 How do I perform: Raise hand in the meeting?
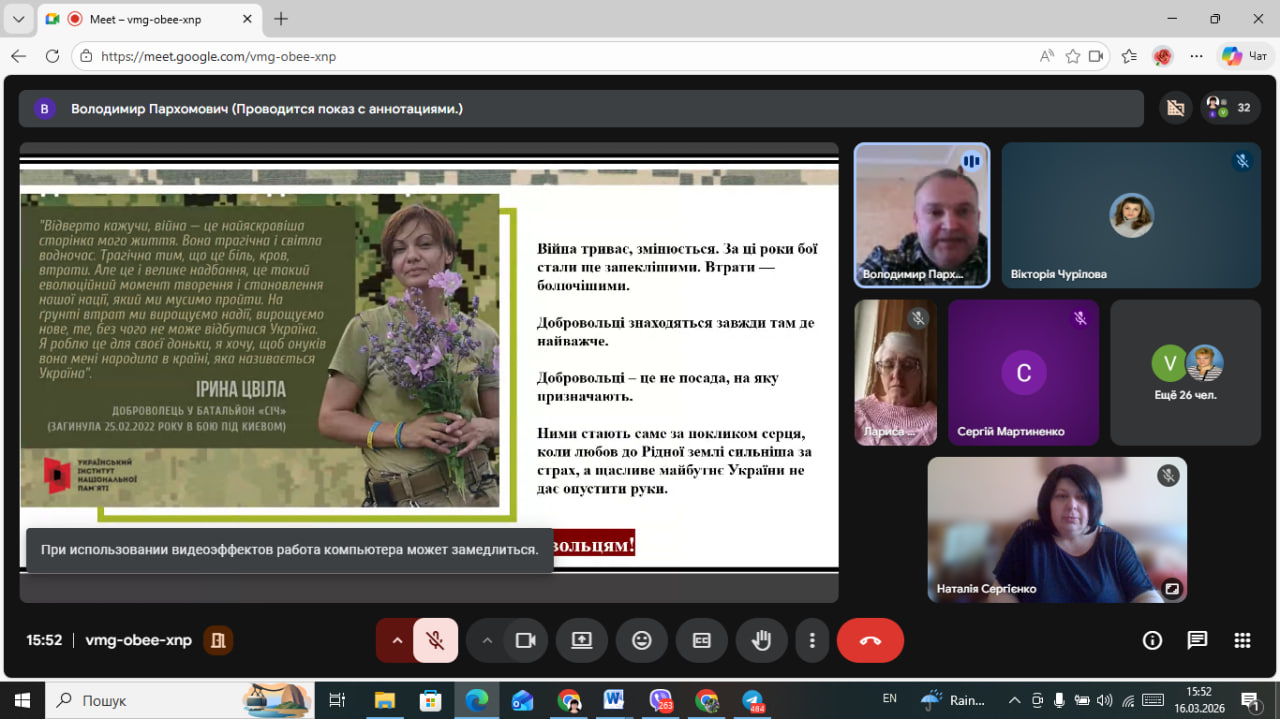[x=761, y=641]
